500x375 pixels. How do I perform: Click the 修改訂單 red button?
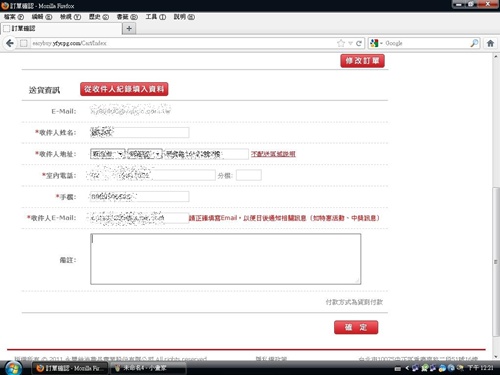click(362, 61)
